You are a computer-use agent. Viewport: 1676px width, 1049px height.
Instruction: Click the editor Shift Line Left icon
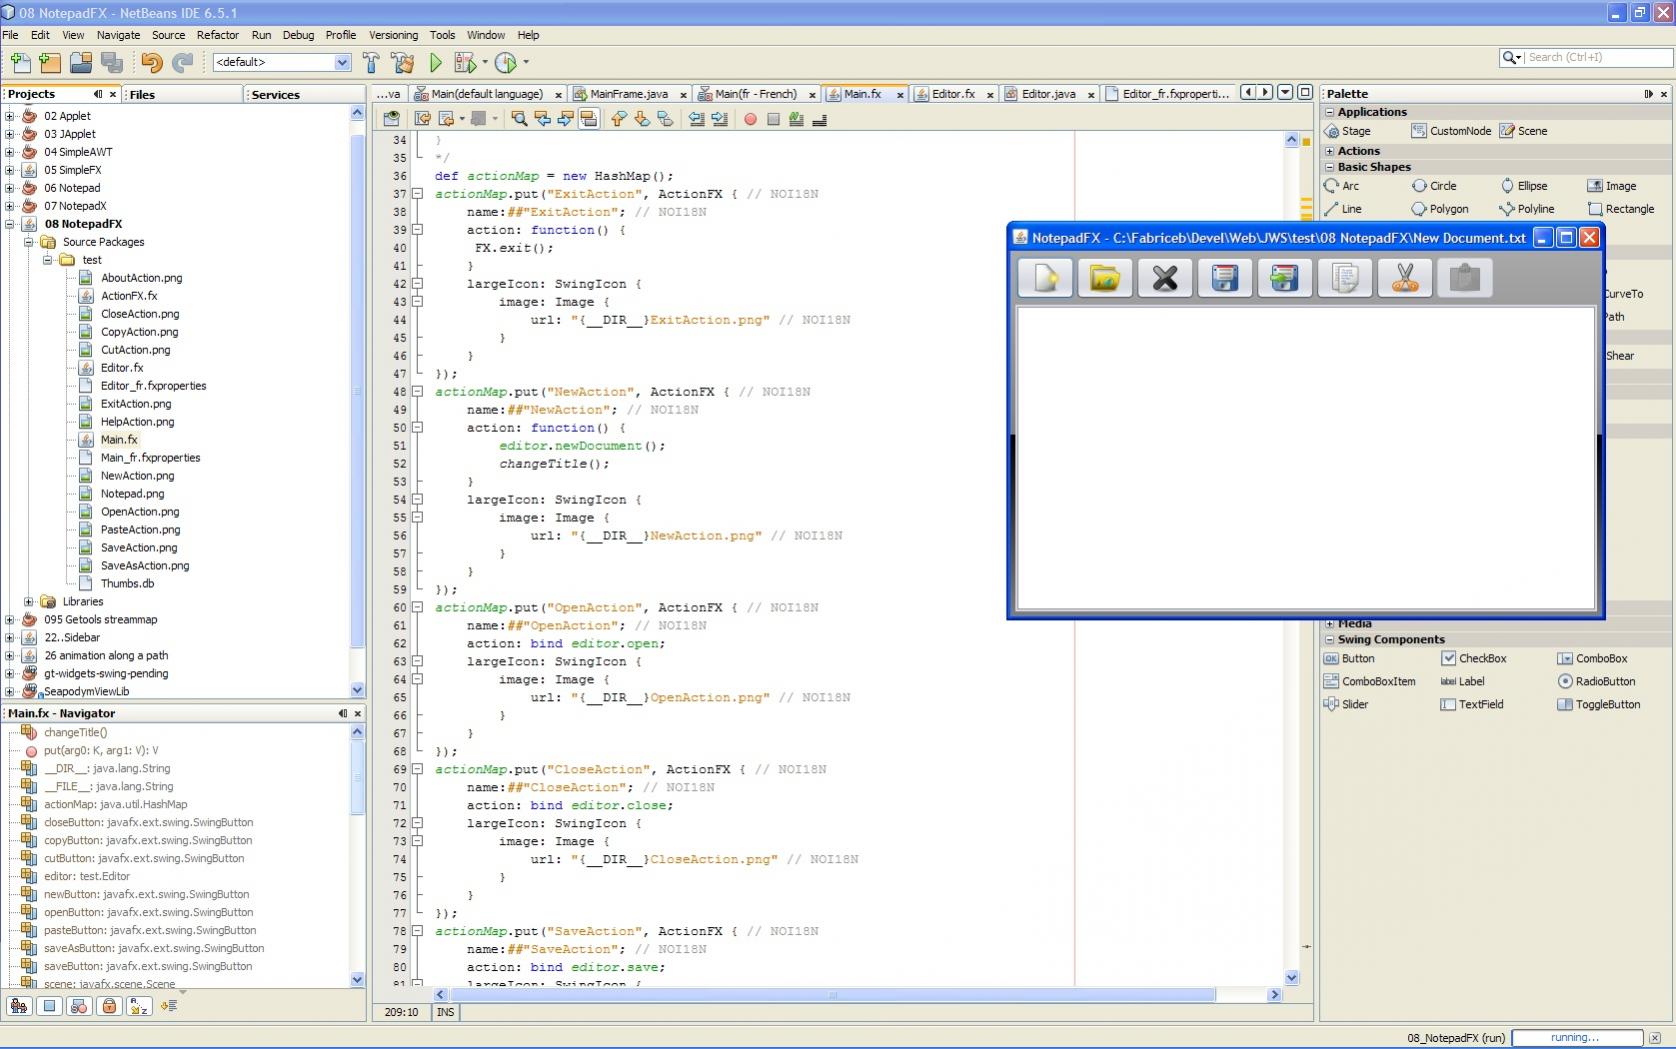pos(696,119)
